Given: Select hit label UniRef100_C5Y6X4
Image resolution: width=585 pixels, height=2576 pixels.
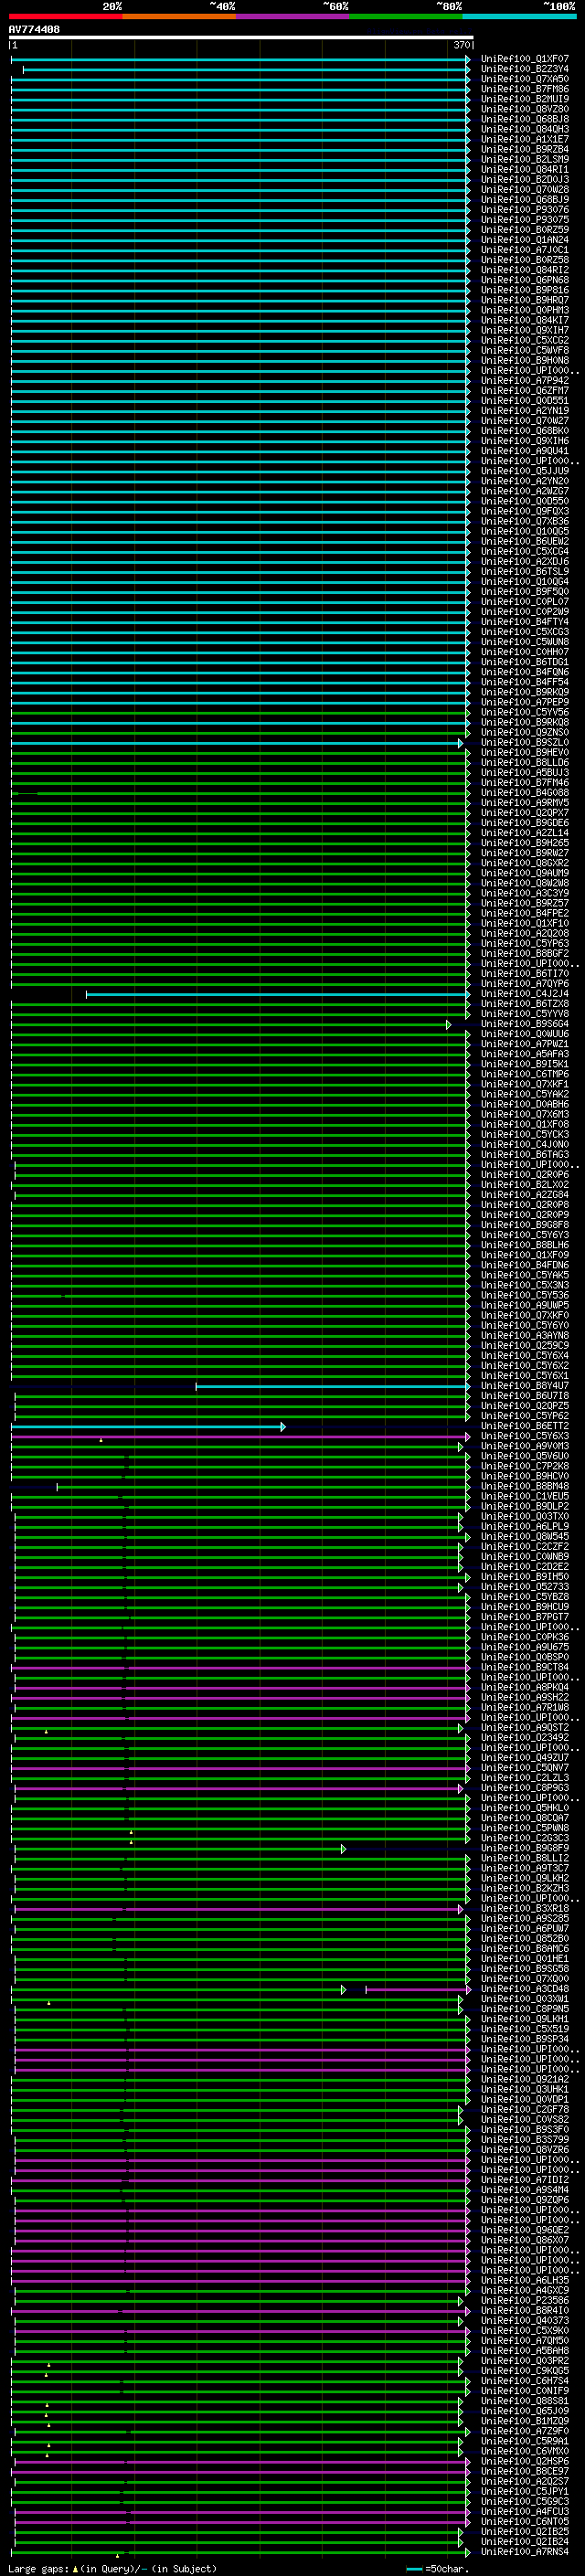Looking at the screenshot, I should coord(524,1357).
